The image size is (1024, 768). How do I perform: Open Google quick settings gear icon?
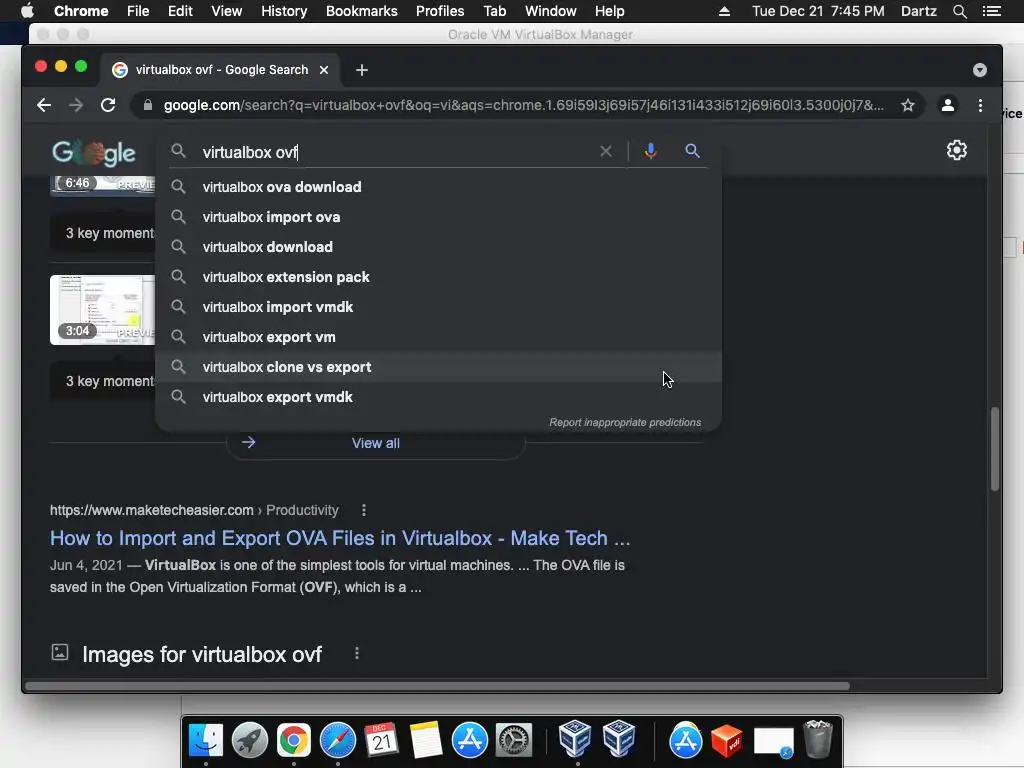click(x=957, y=150)
